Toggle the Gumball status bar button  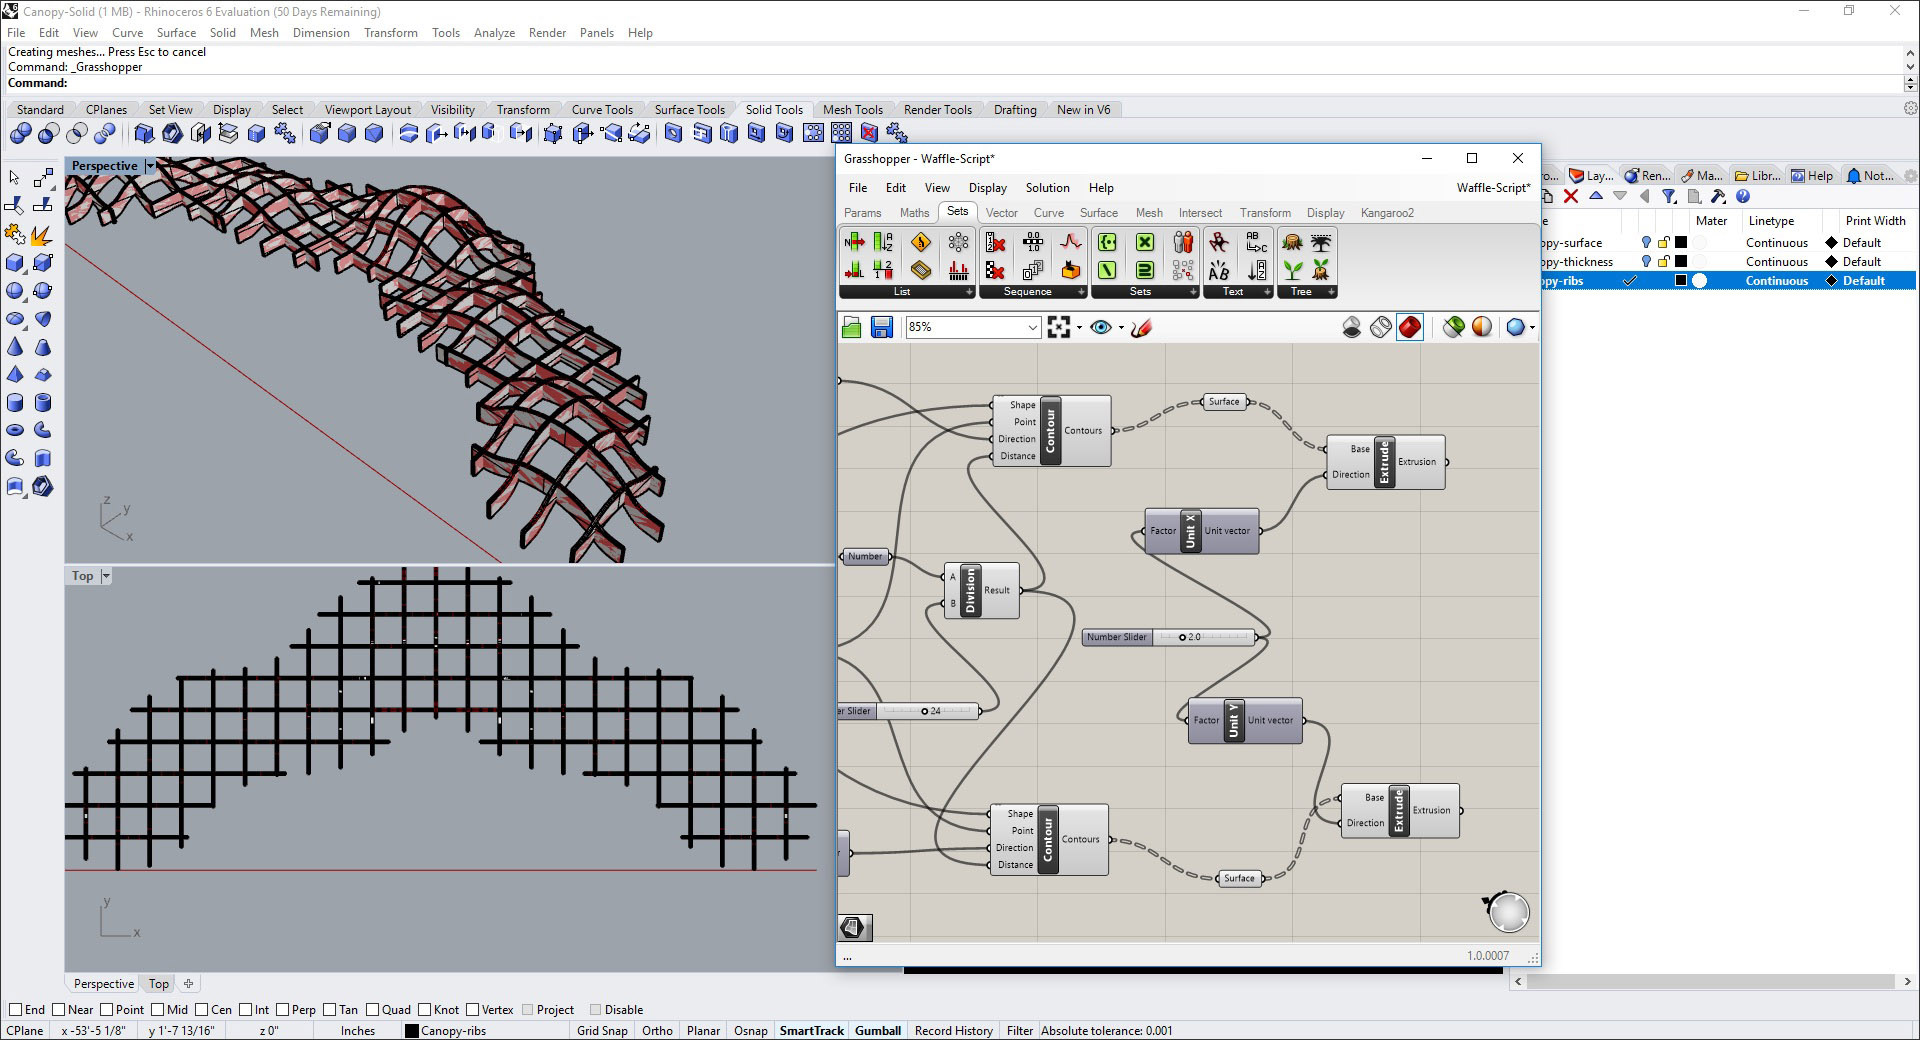tap(877, 1031)
